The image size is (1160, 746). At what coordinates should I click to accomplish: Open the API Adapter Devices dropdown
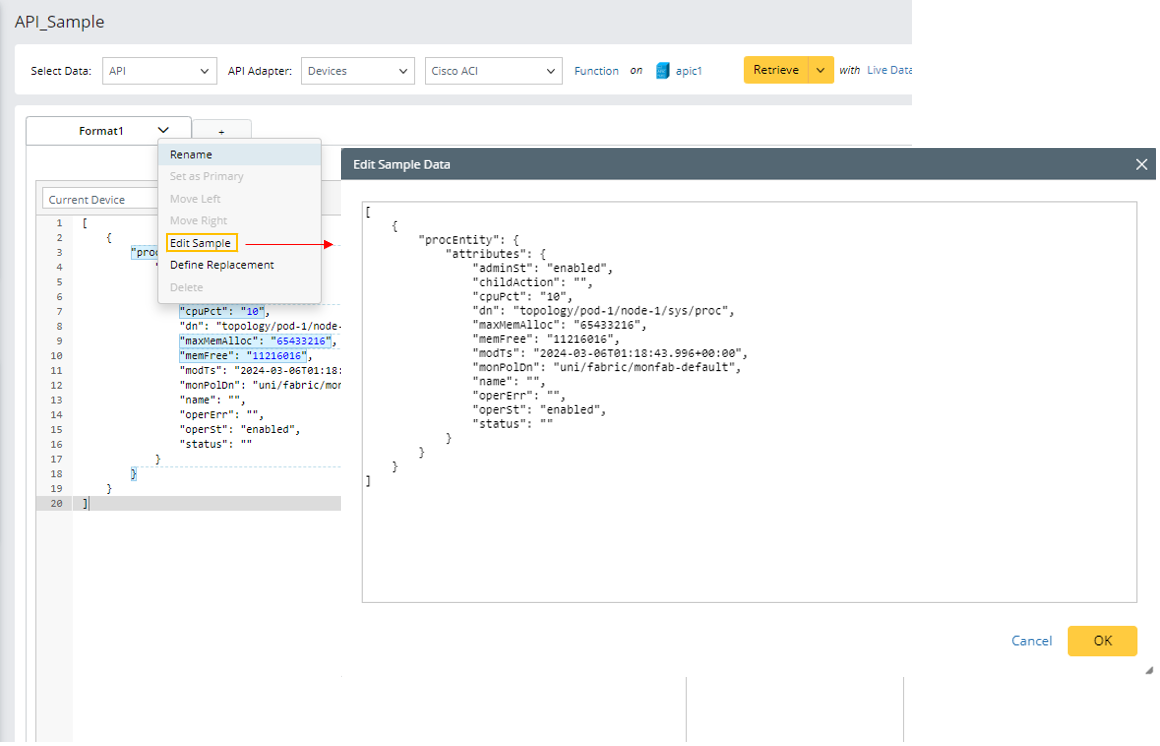[357, 71]
